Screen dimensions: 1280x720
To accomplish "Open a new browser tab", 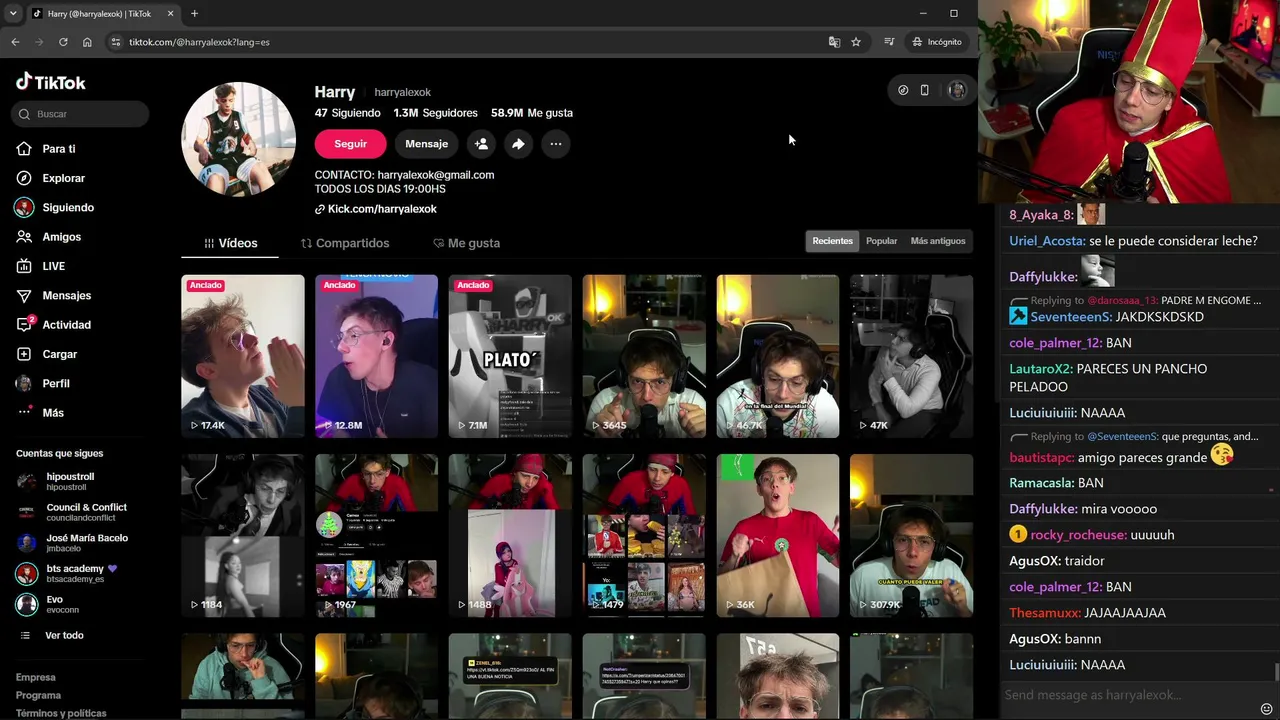I will click(x=194, y=13).
